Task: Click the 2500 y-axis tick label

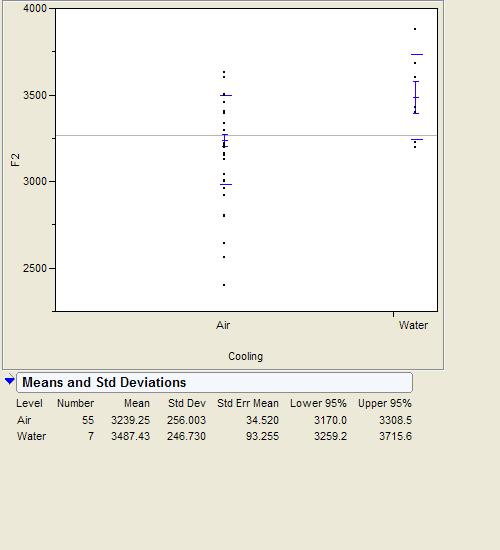Action: click(35, 268)
